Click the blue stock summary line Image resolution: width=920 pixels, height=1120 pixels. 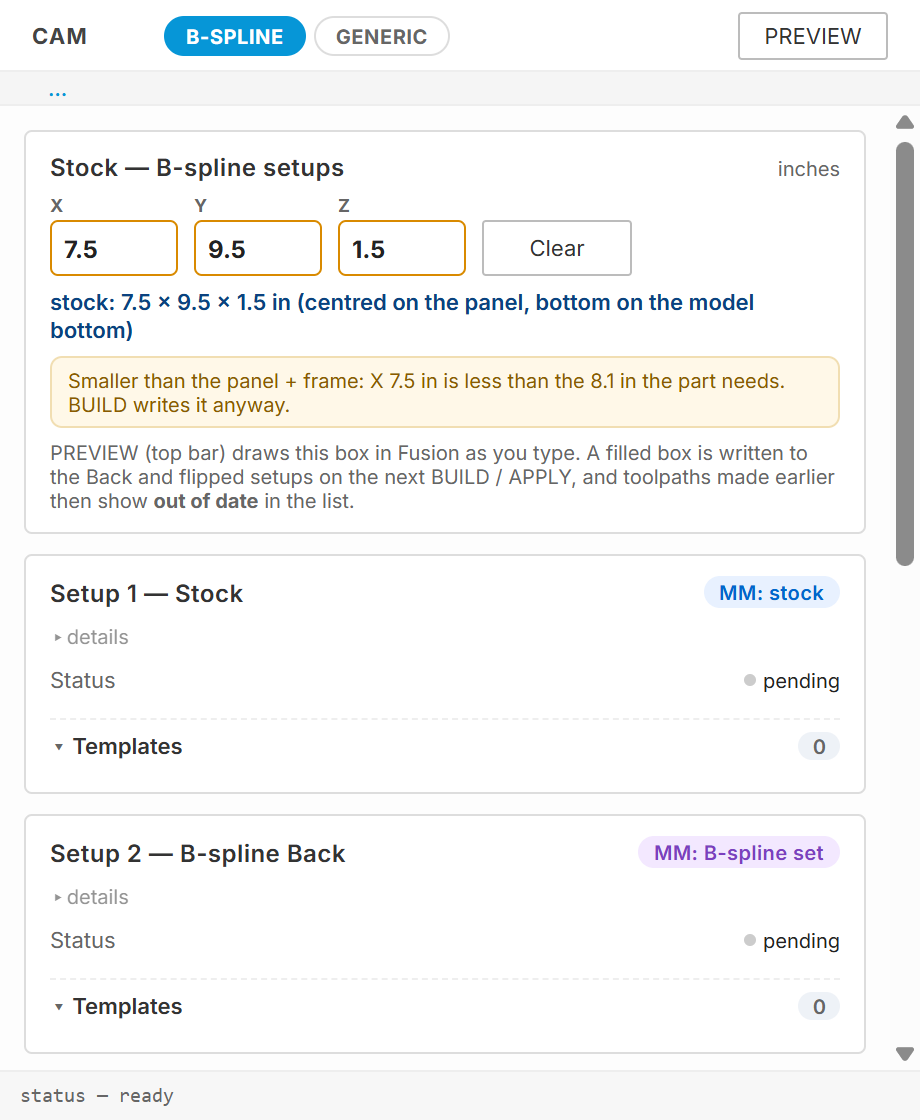(402, 316)
